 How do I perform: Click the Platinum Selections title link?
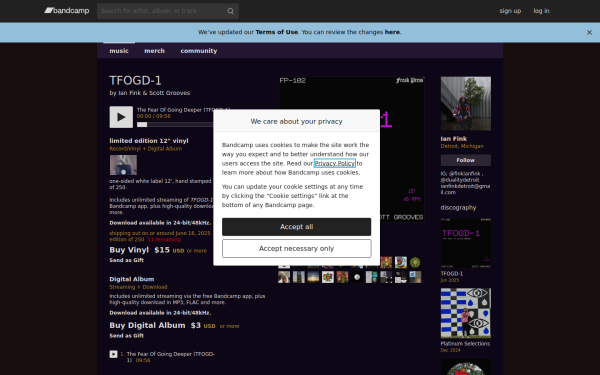(x=465, y=344)
